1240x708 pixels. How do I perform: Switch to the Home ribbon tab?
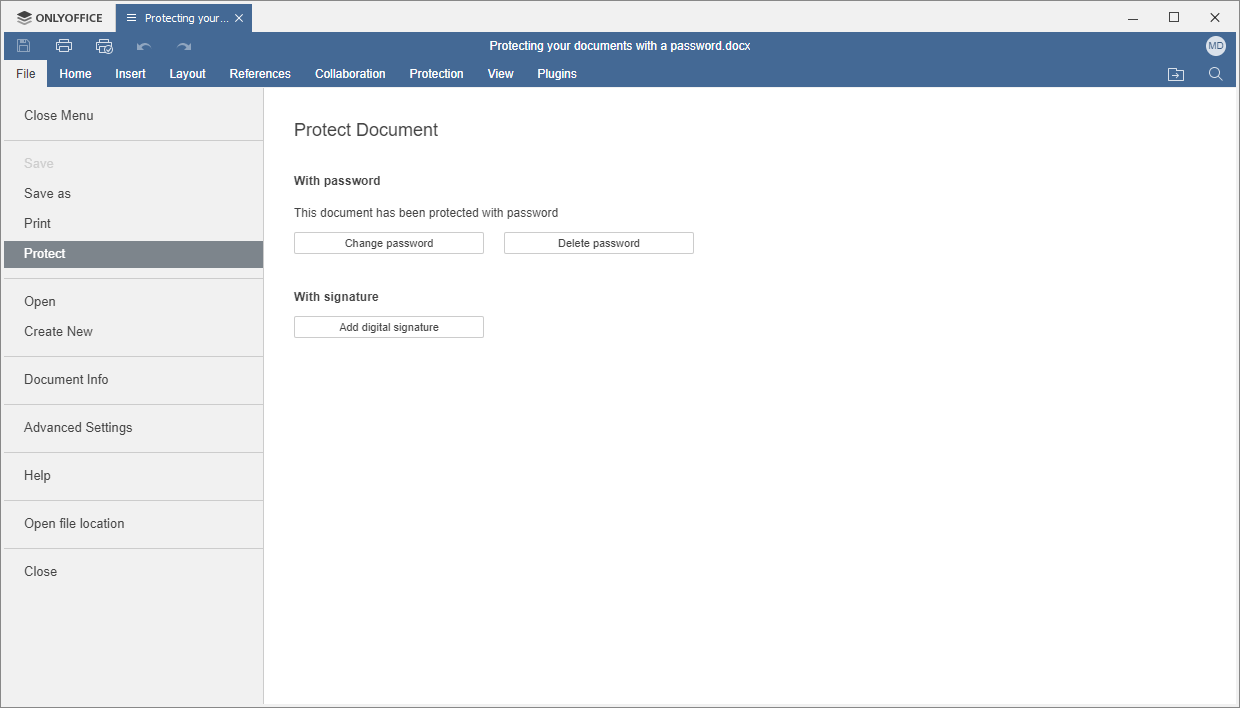click(x=75, y=73)
